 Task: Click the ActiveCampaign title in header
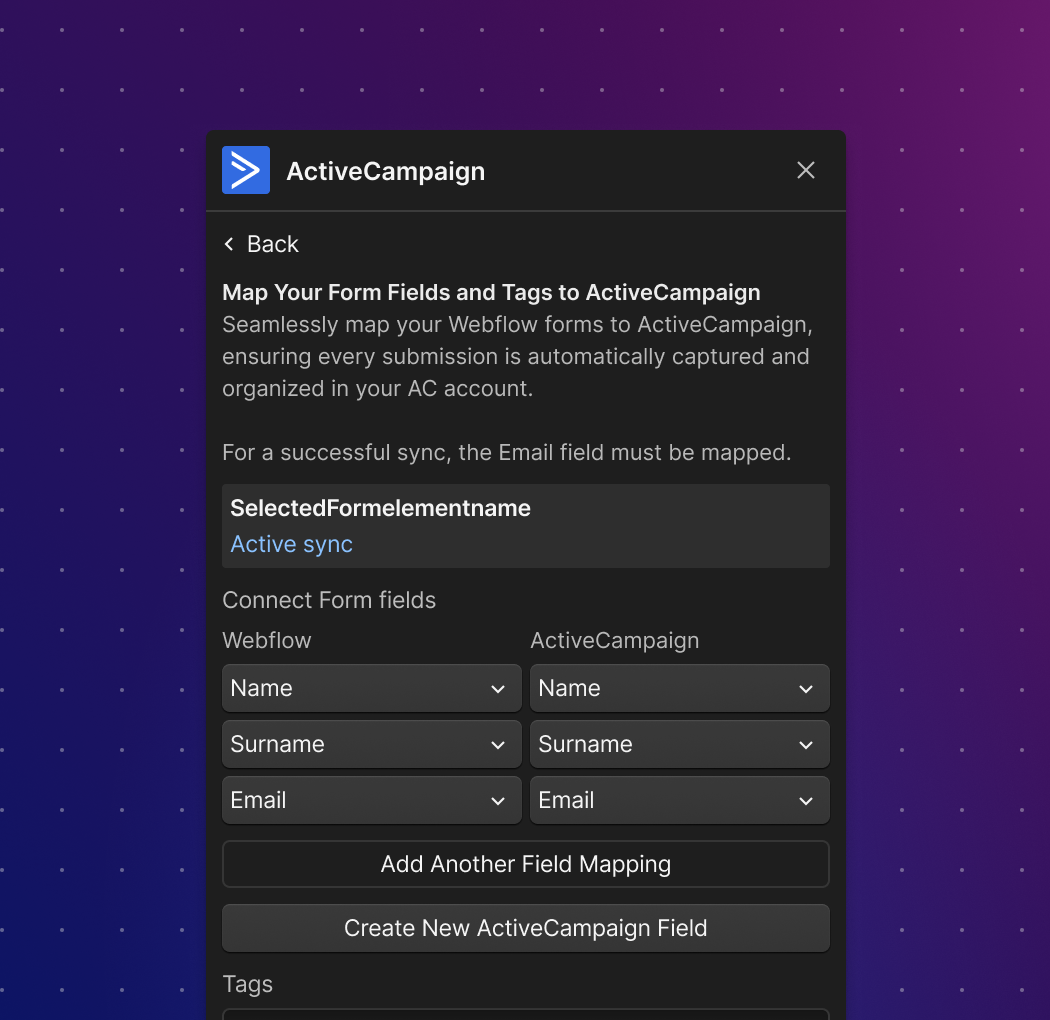click(x=386, y=171)
